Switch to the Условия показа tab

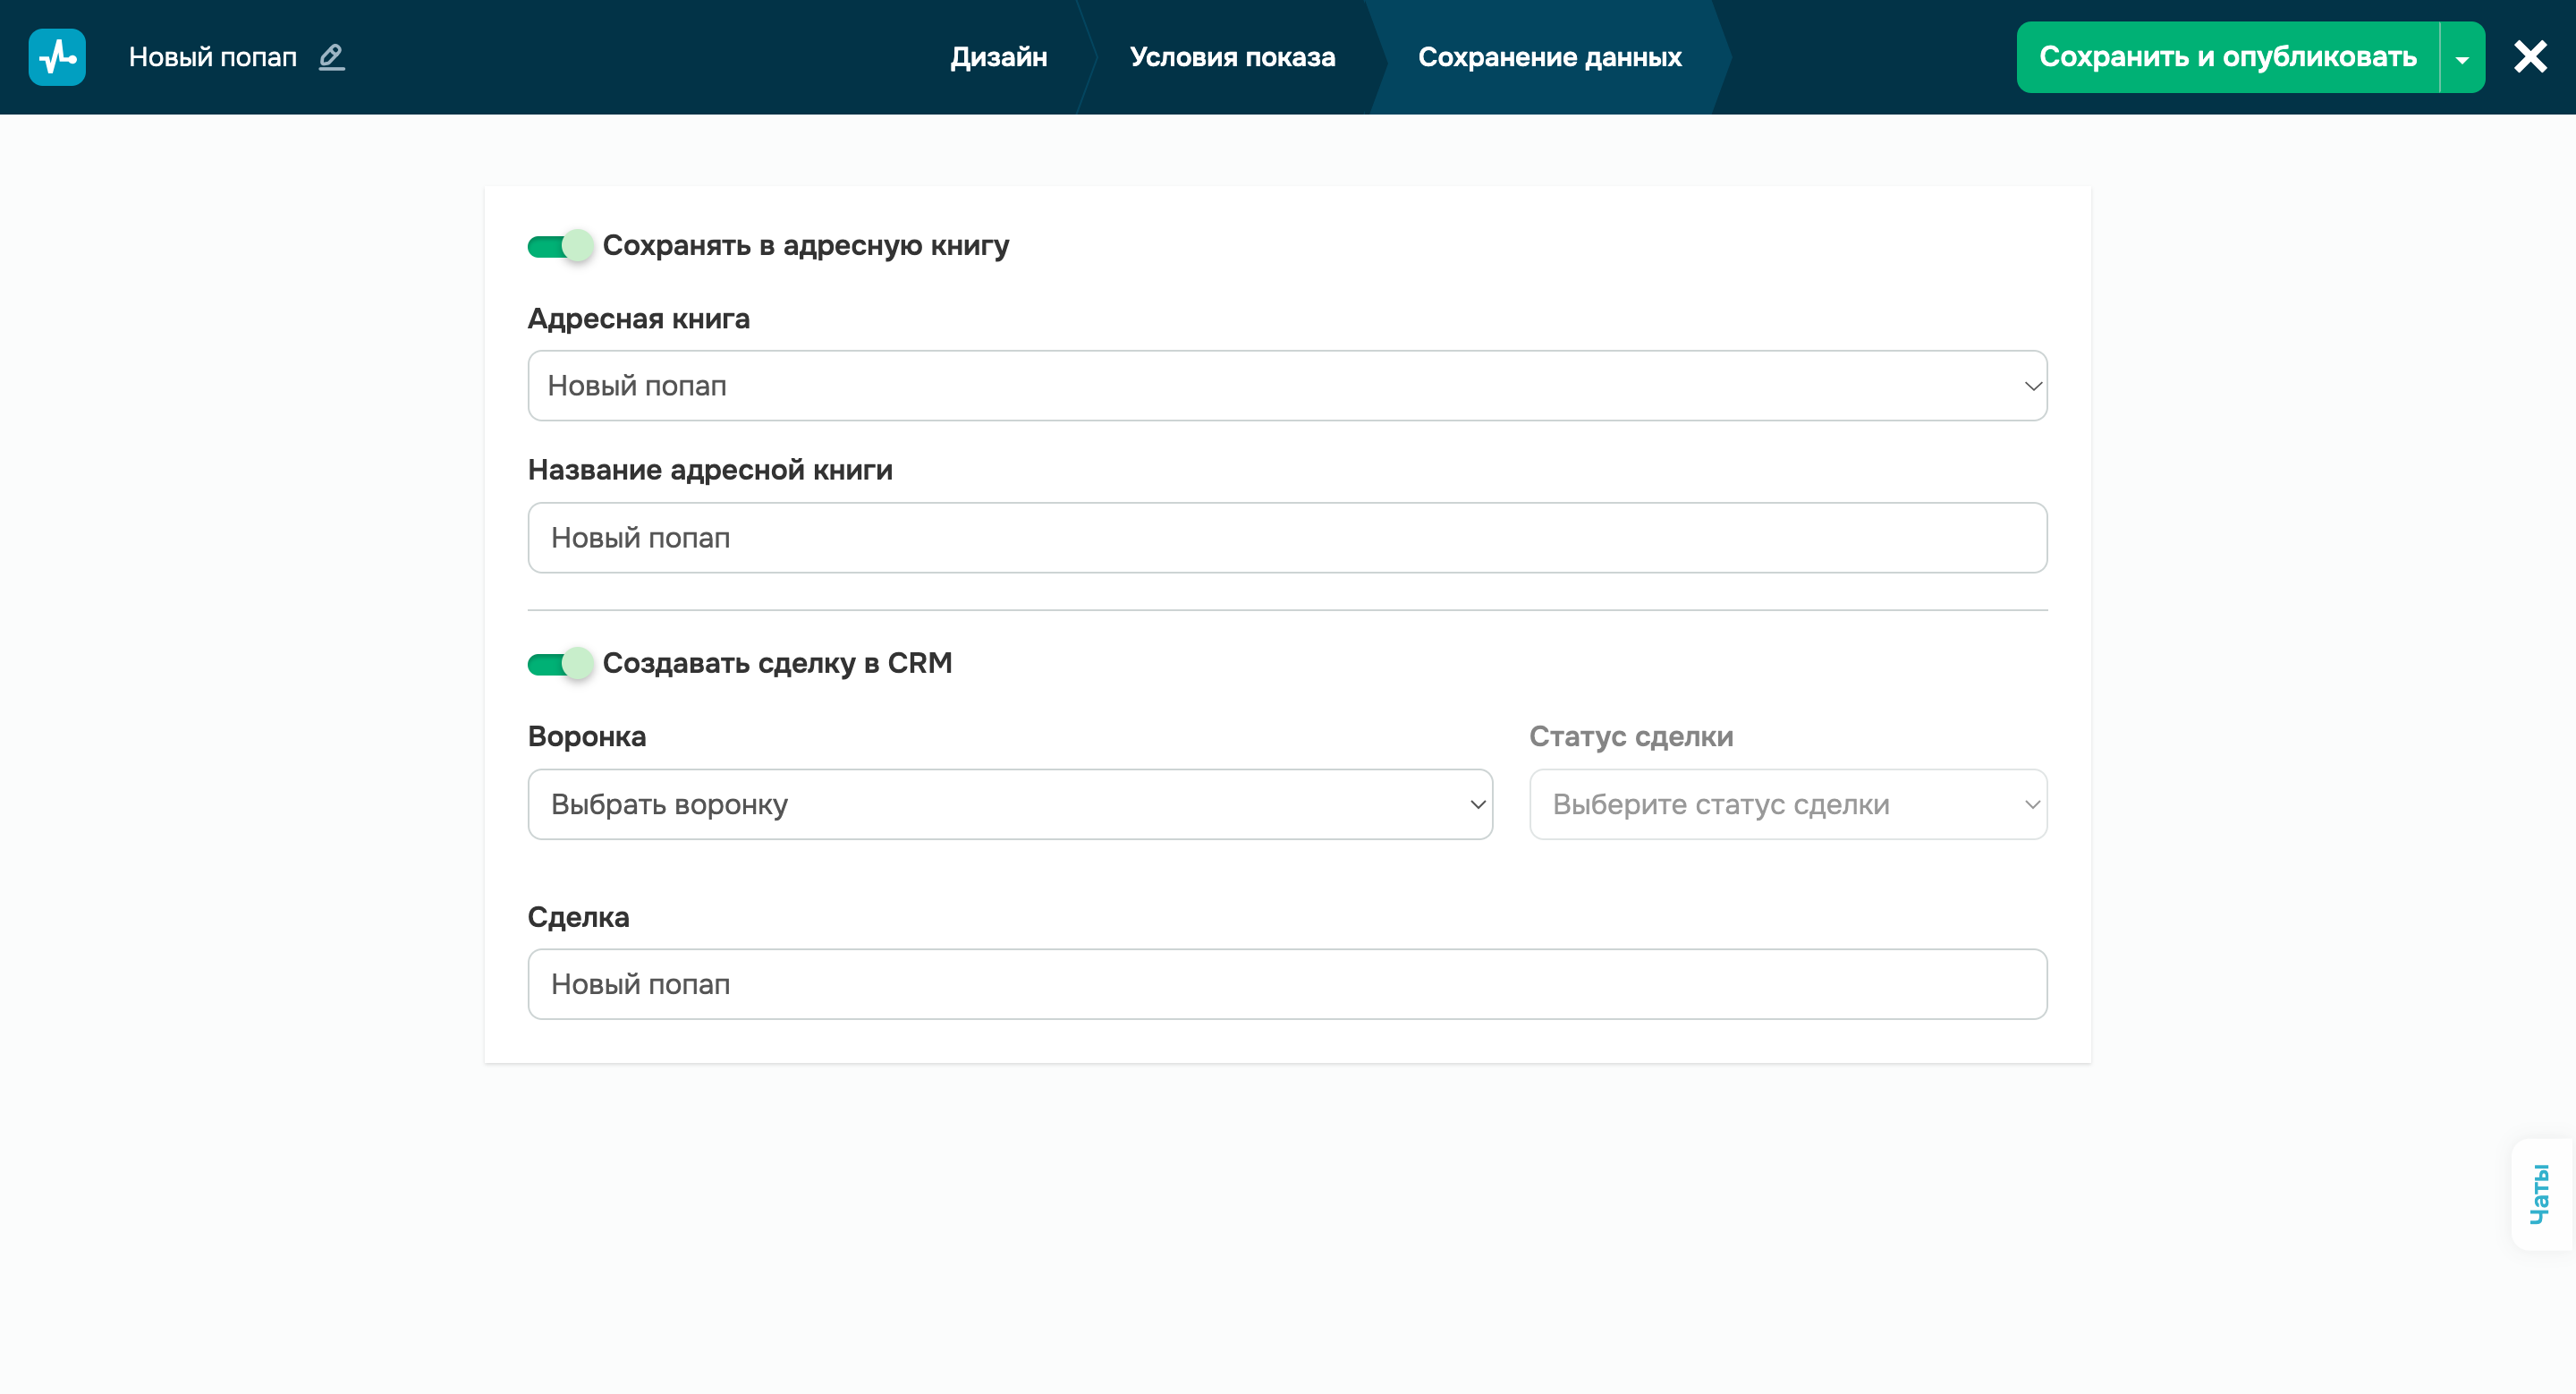(1232, 57)
